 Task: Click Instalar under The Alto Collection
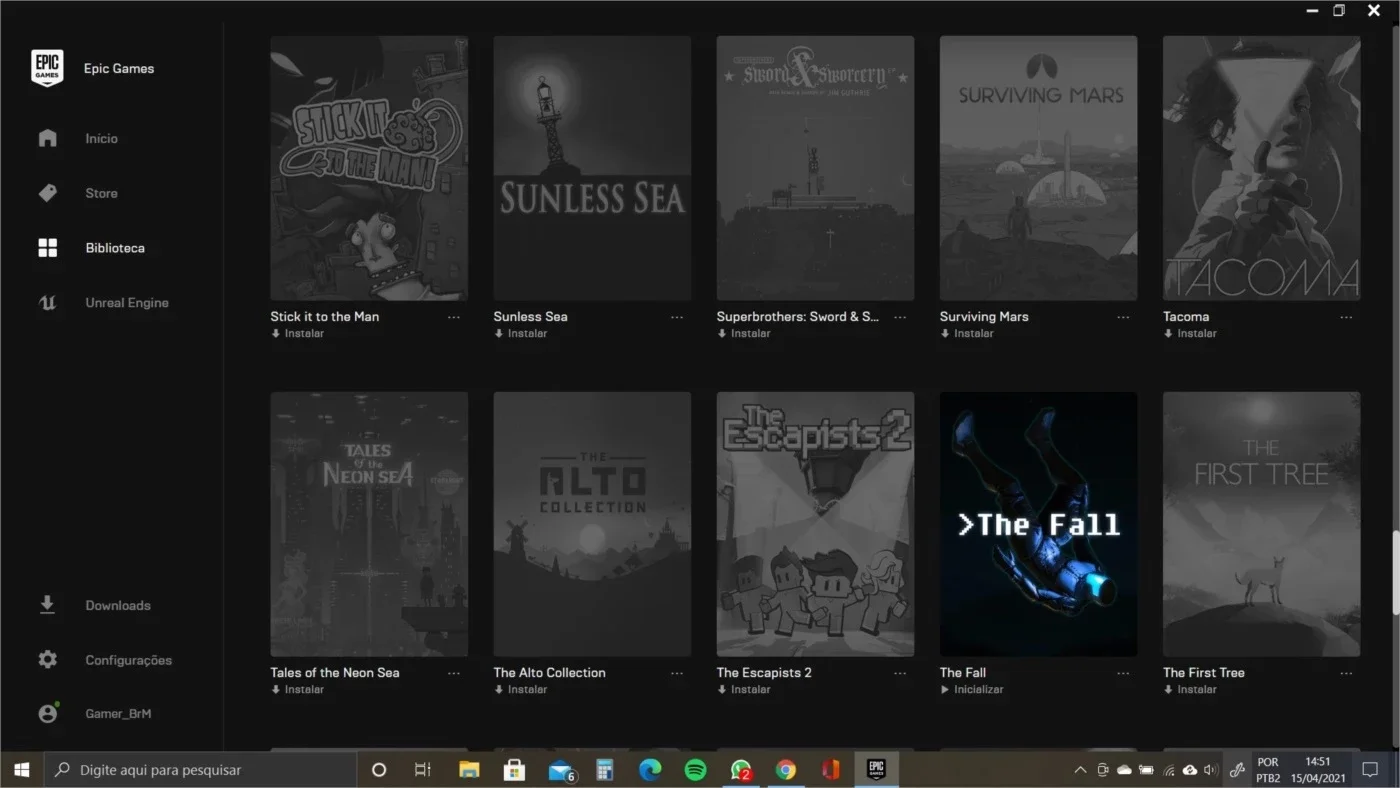click(520, 690)
